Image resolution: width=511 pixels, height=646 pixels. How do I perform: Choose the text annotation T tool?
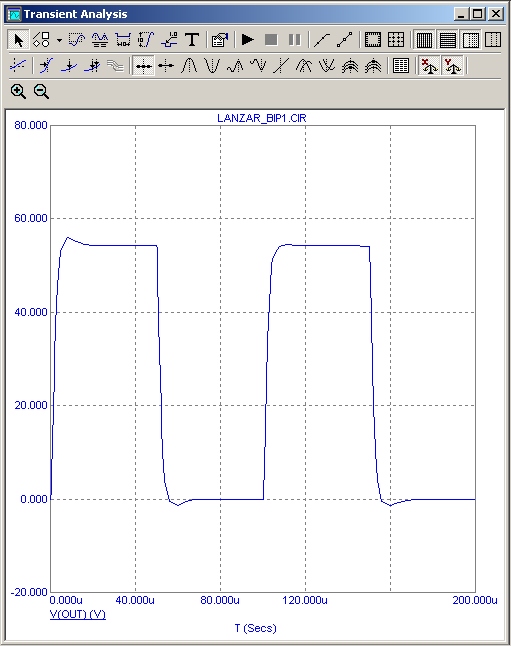click(192, 40)
